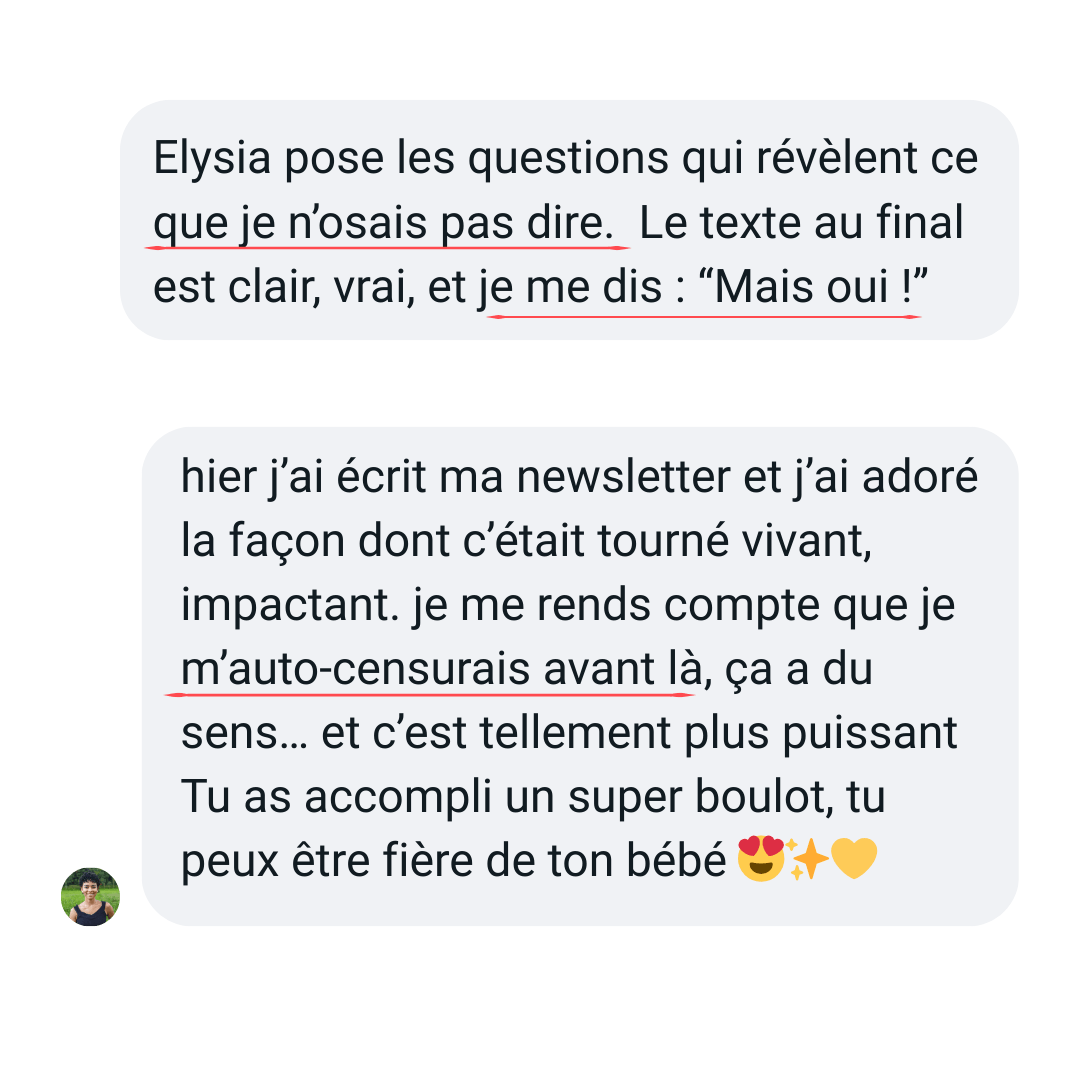Click line "sens… et c'est tellement plus puissant"
Image resolution: width=1080 pixels, height=1080 pixels.
[x=569, y=732]
